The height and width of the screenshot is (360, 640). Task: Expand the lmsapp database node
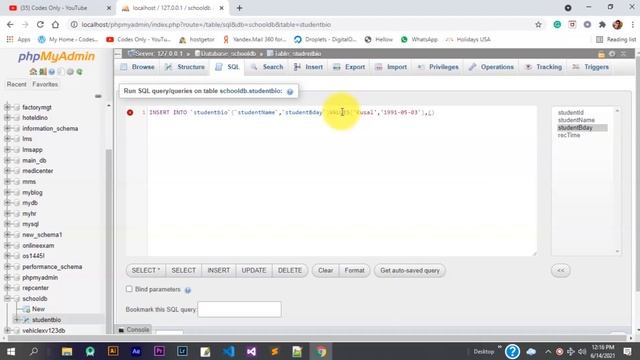pyautogui.click(x=7, y=150)
